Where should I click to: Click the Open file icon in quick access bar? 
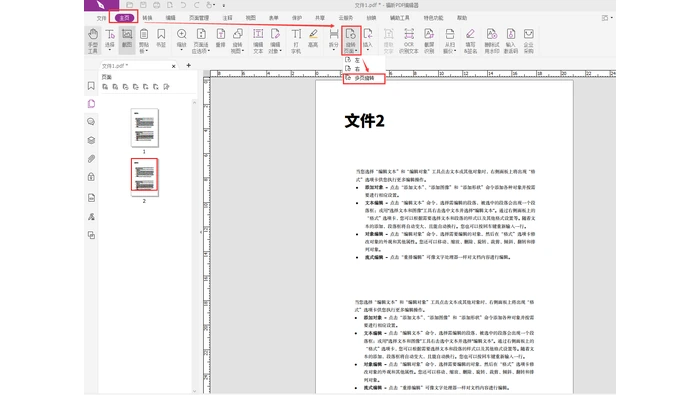coord(129,5)
